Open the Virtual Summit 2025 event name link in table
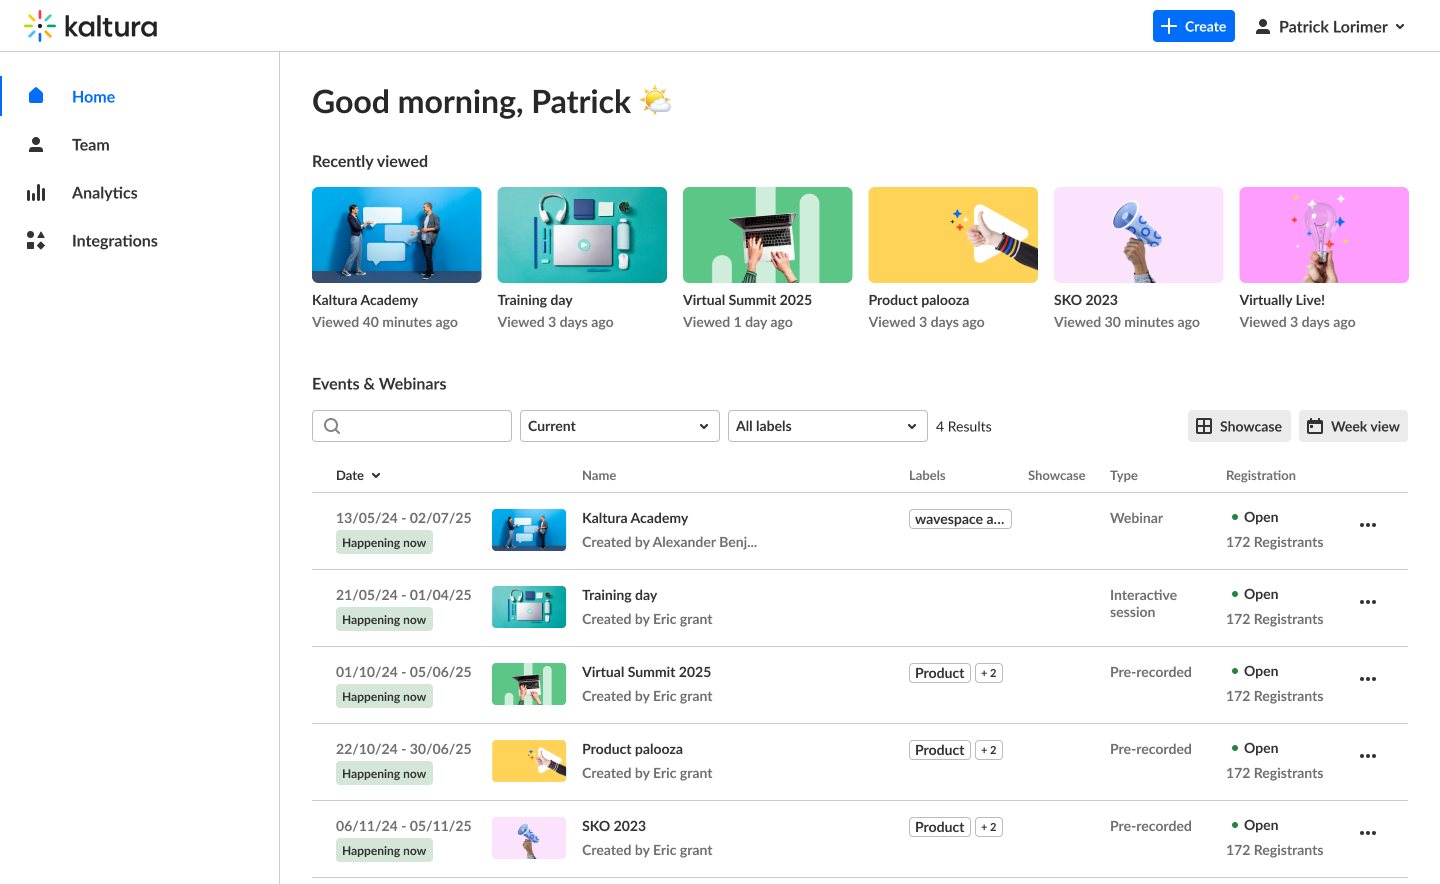 coord(646,672)
